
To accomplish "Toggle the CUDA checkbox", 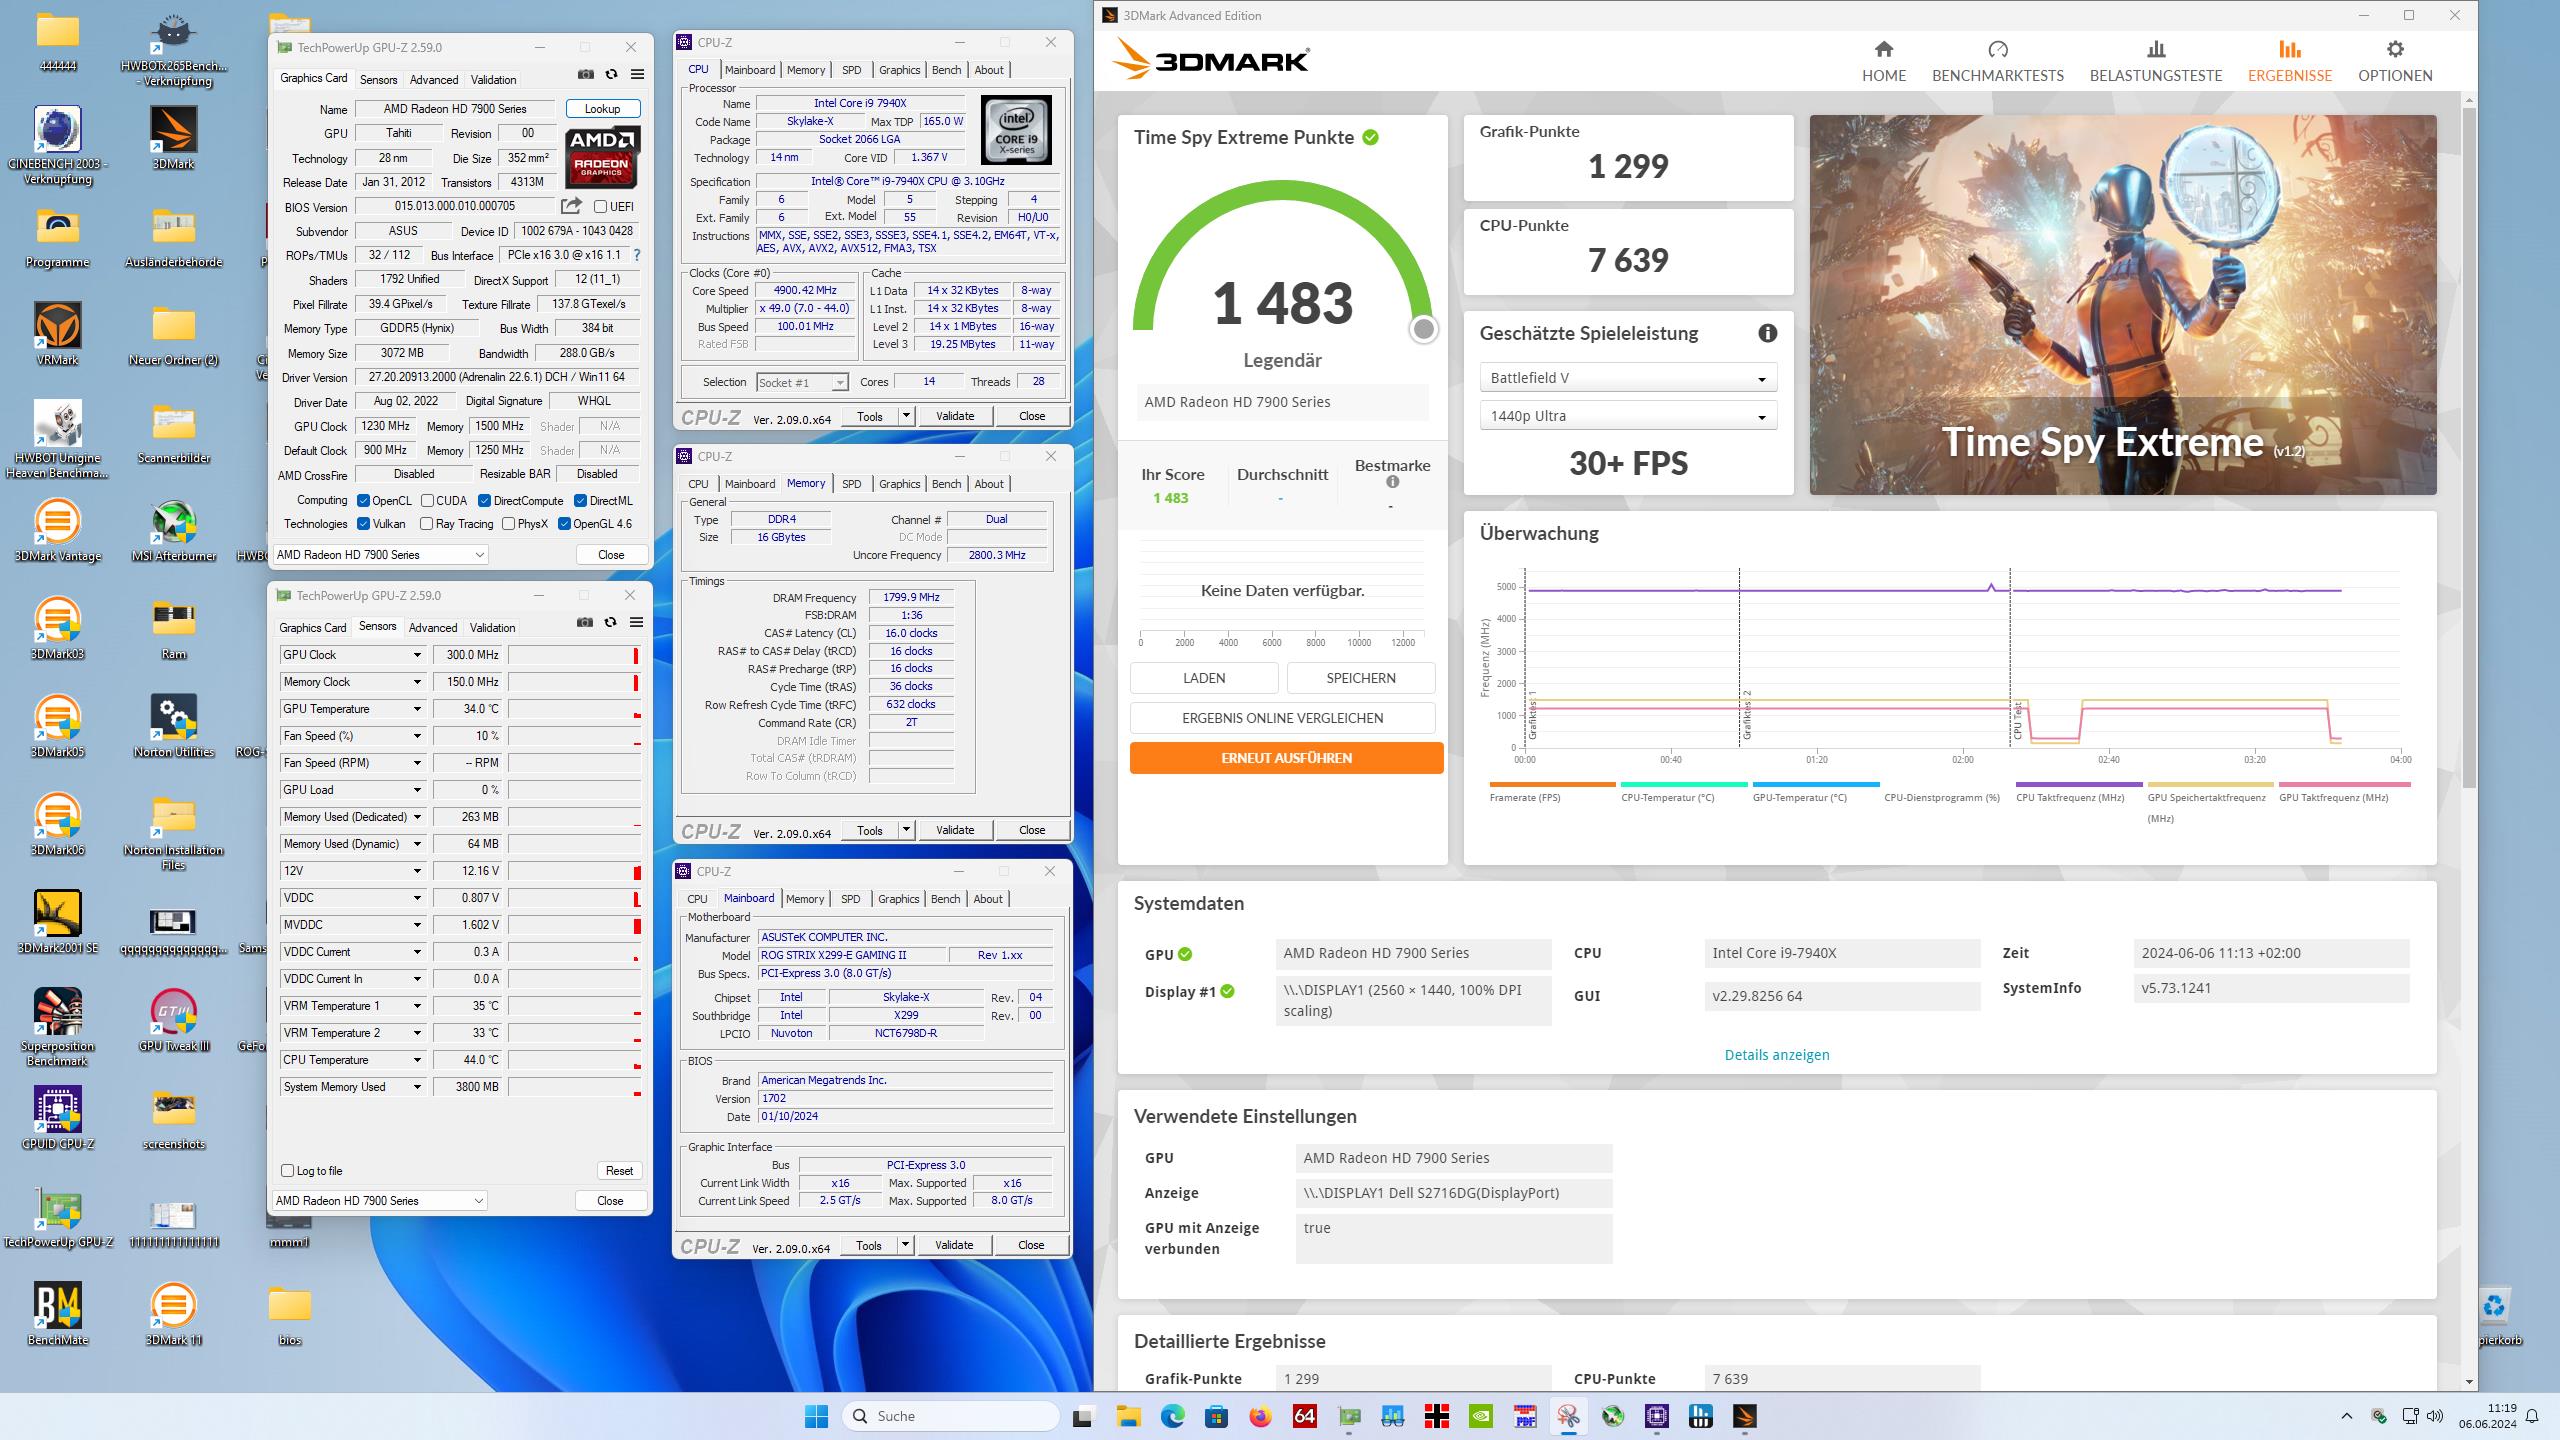I will (x=427, y=501).
